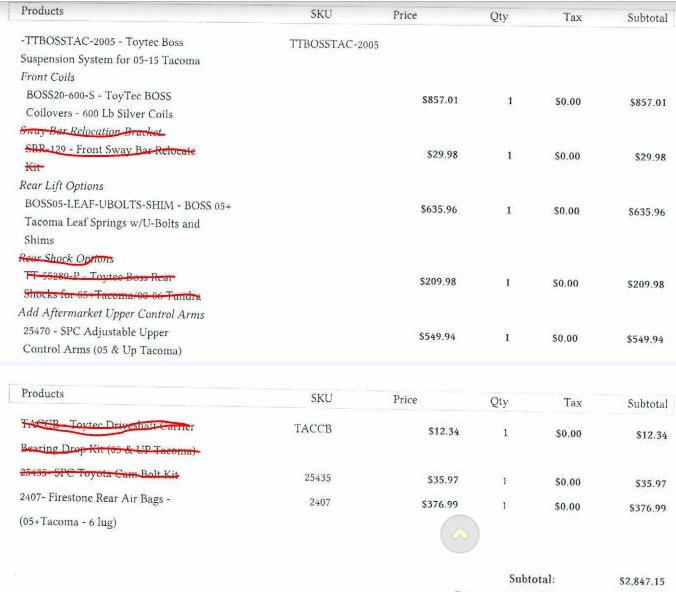Click the scroll-to-top arrow button
Screen dimensions: 676x592
(460, 534)
